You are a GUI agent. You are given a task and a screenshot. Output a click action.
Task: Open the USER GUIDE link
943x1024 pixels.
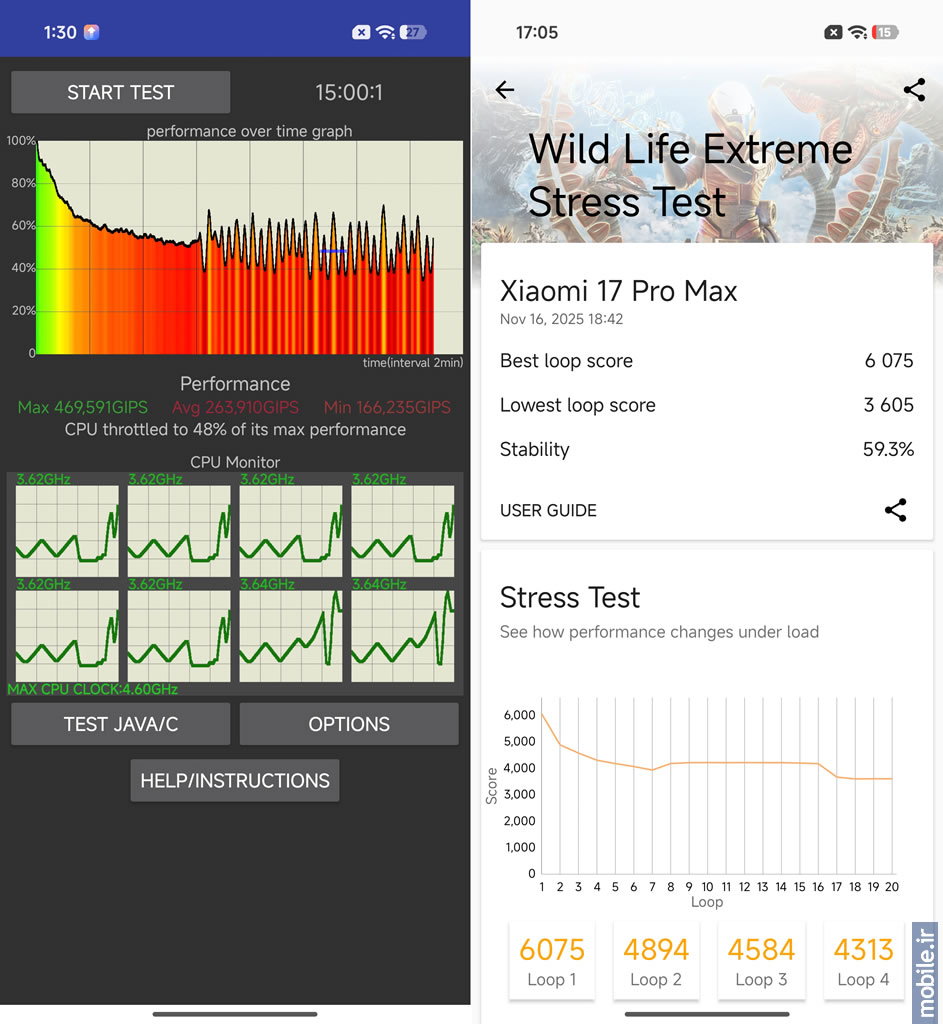548,510
